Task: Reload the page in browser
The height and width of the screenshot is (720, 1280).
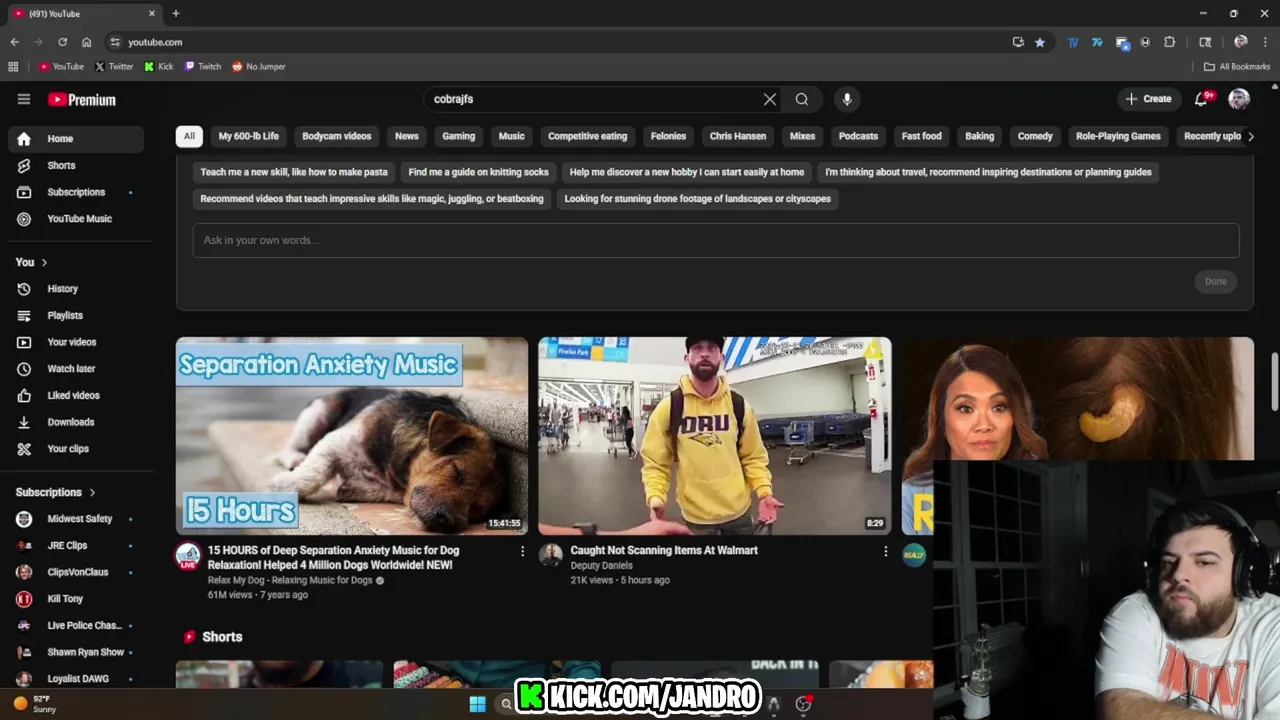Action: [x=62, y=42]
